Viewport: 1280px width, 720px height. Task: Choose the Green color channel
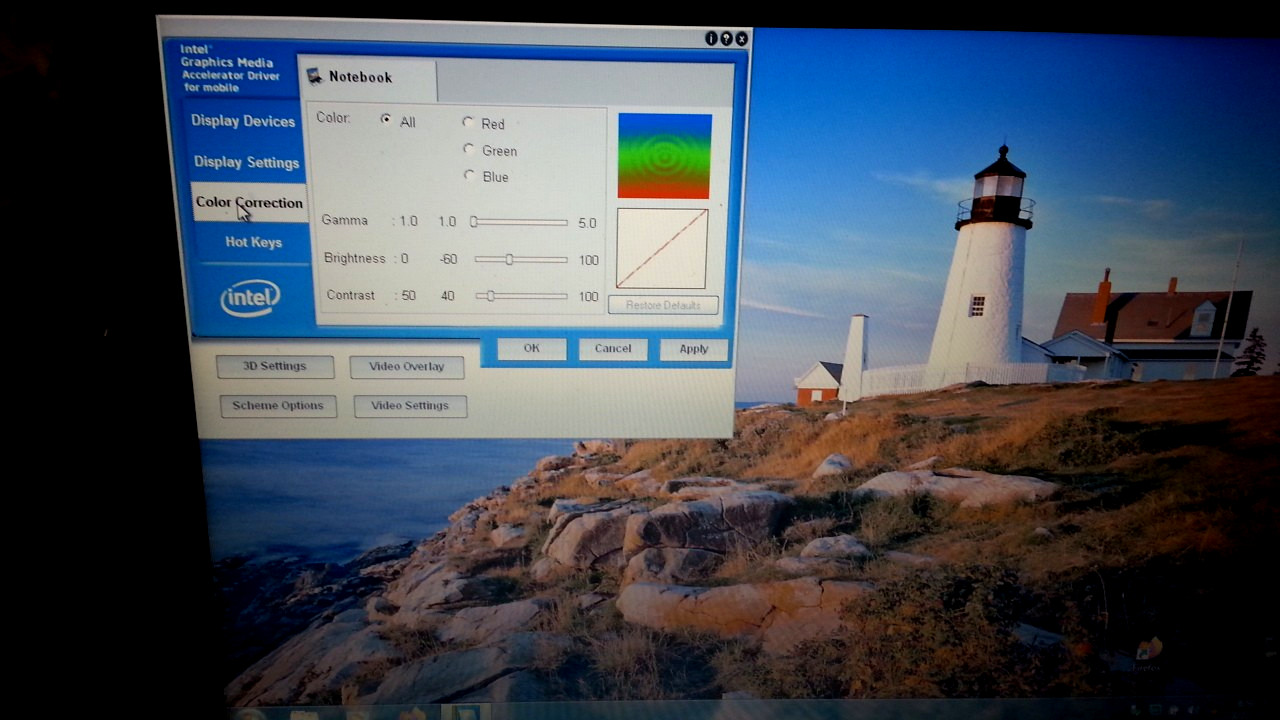click(468, 149)
